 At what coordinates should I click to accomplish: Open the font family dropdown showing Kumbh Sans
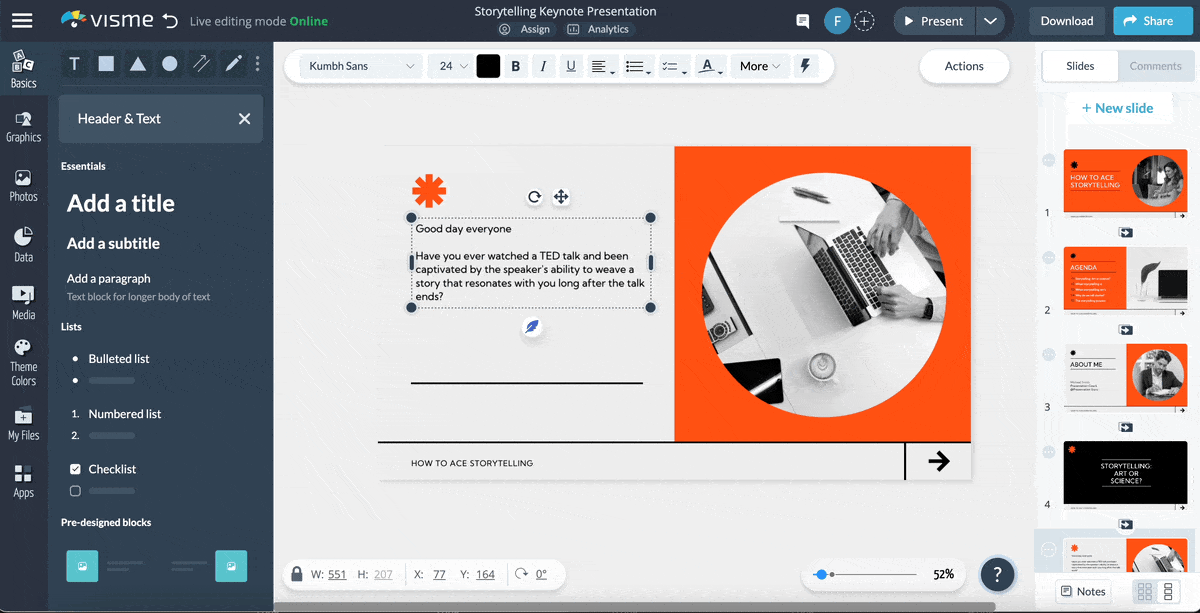pyautogui.click(x=360, y=65)
